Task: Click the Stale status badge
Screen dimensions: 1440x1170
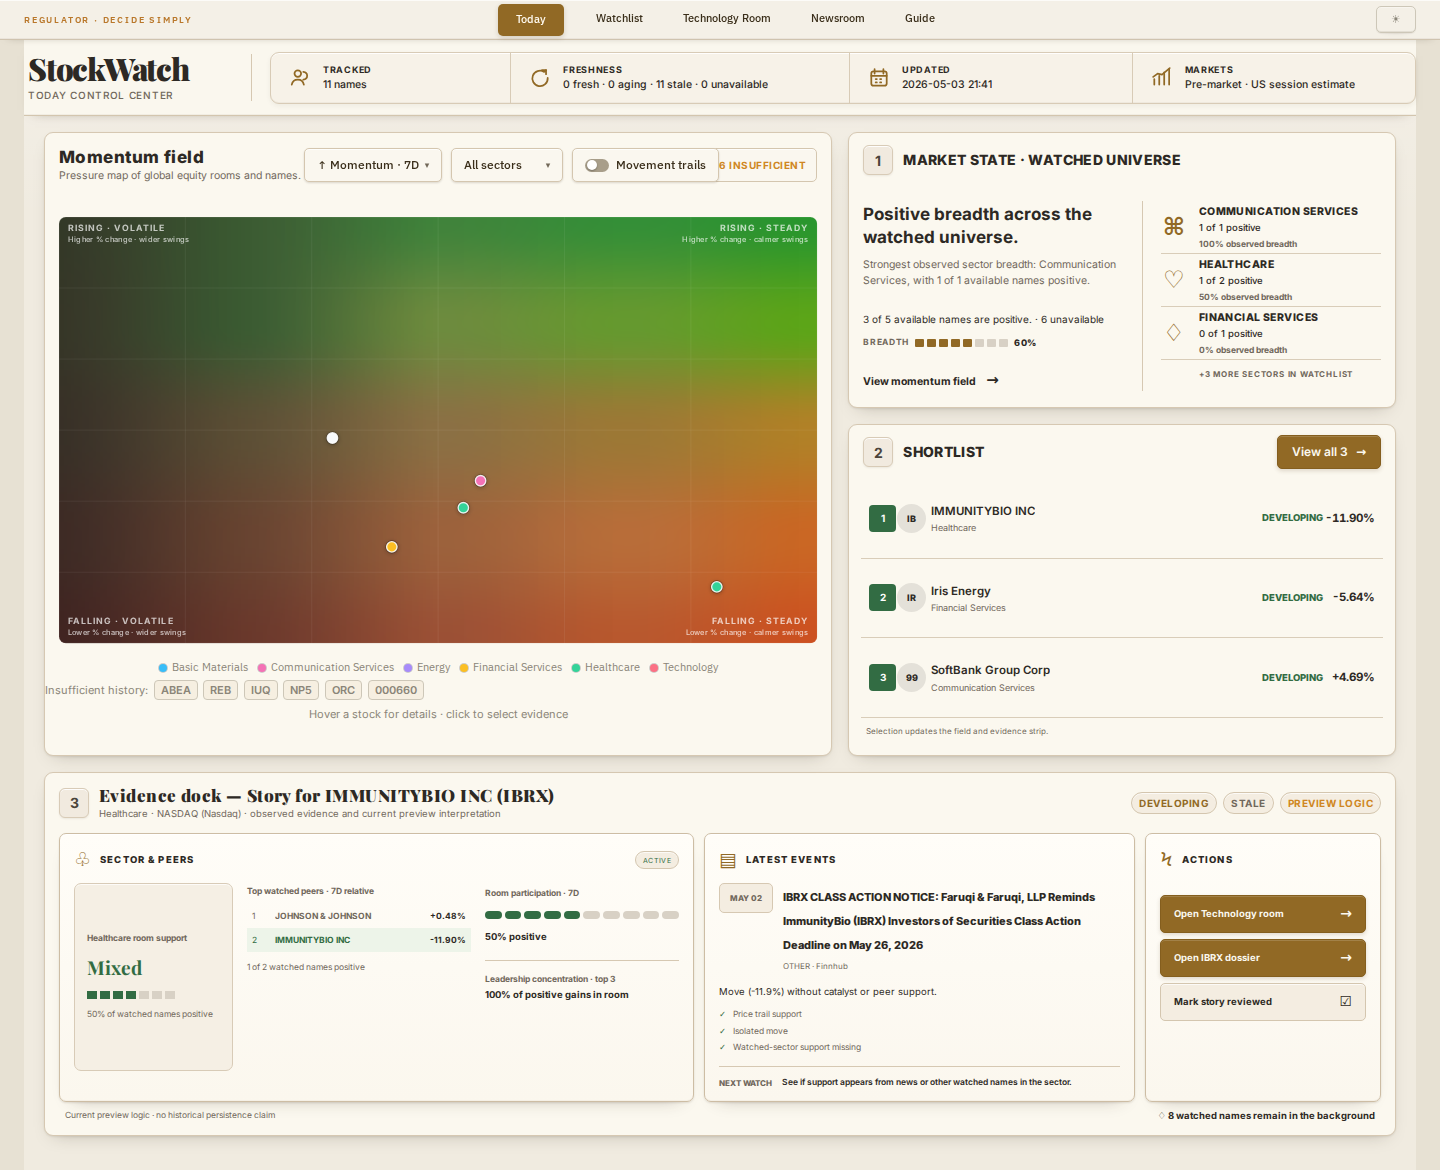Action: click(1248, 803)
